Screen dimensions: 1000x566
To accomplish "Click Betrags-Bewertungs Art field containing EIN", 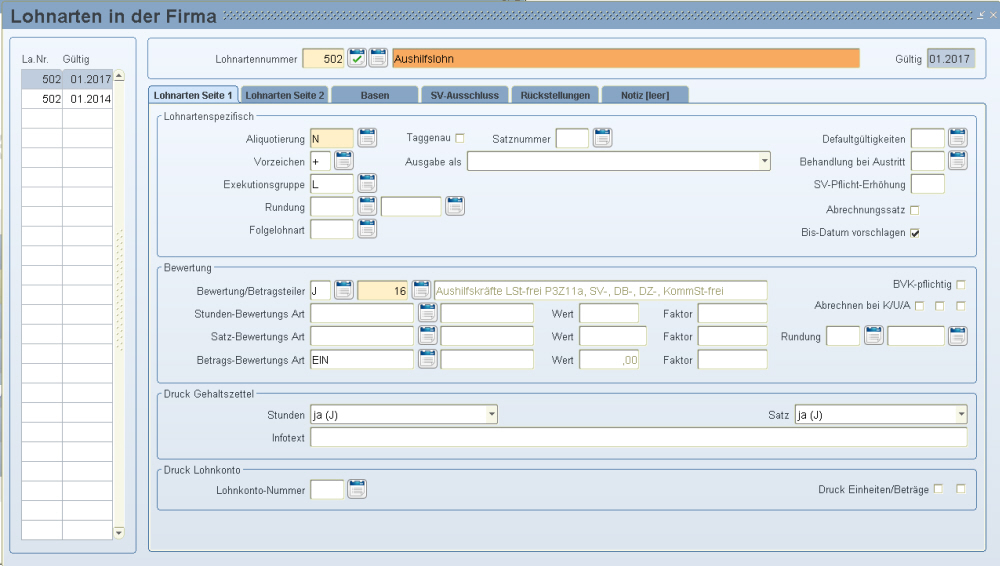I will pyautogui.click(x=362, y=359).
